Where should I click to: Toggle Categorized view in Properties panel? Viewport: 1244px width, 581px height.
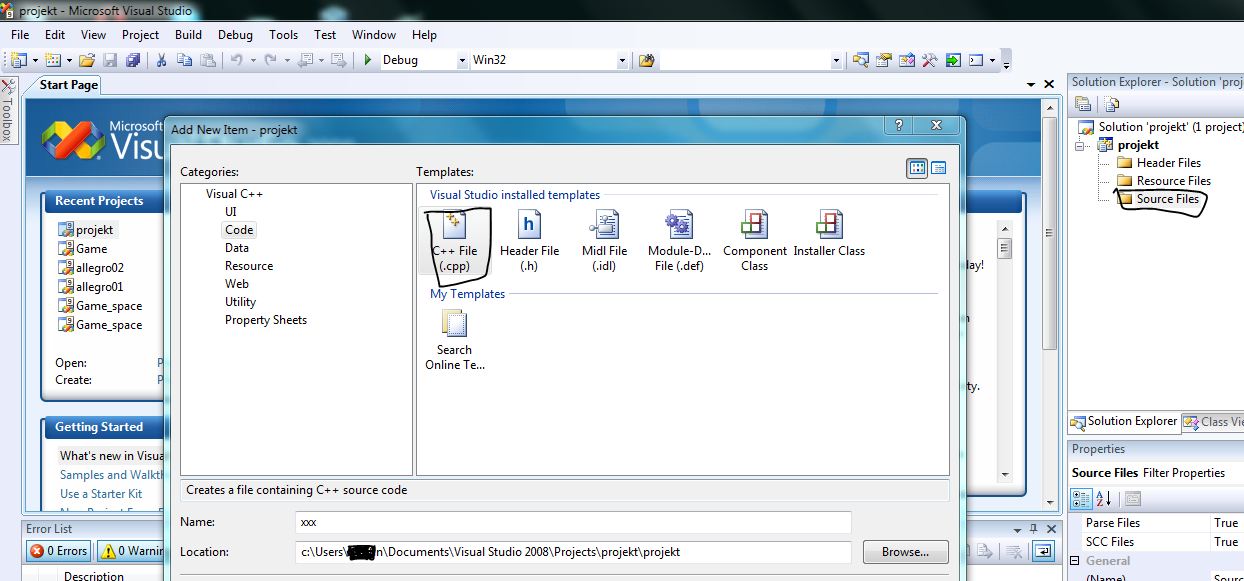point(1081,498)
